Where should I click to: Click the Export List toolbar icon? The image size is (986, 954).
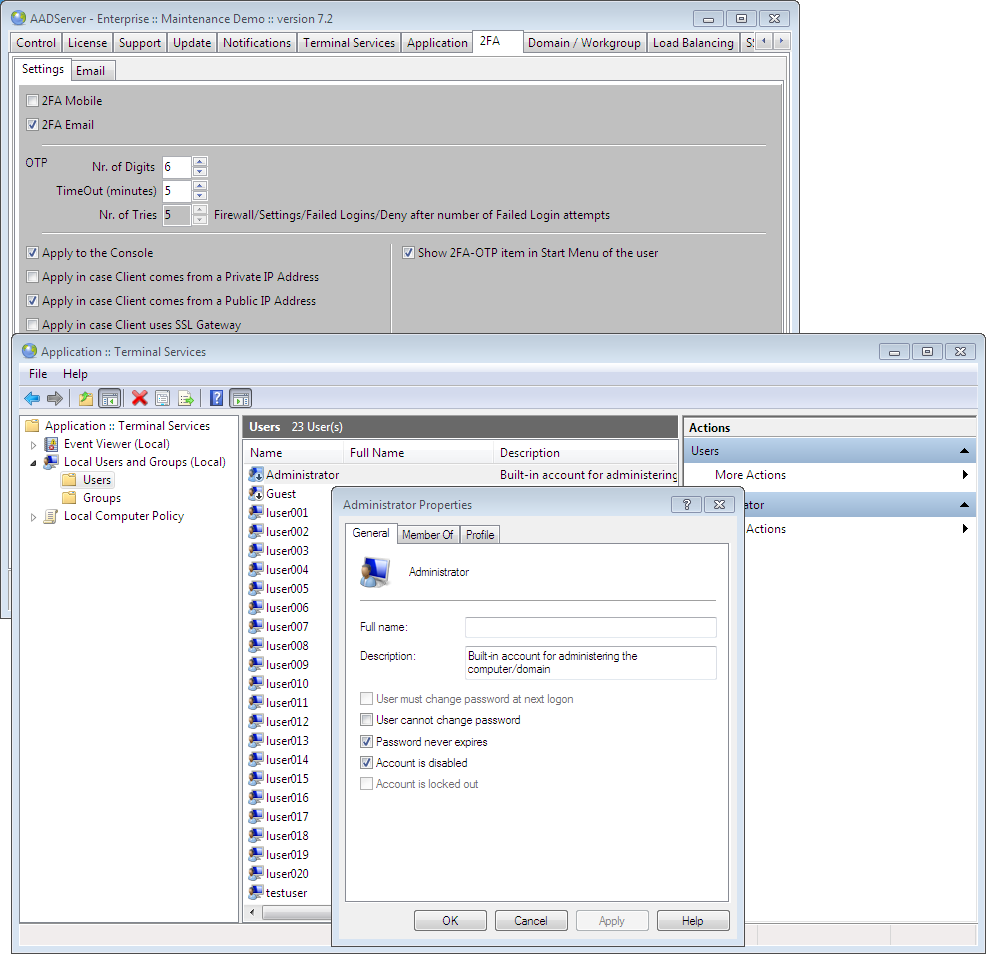point(185,398)
